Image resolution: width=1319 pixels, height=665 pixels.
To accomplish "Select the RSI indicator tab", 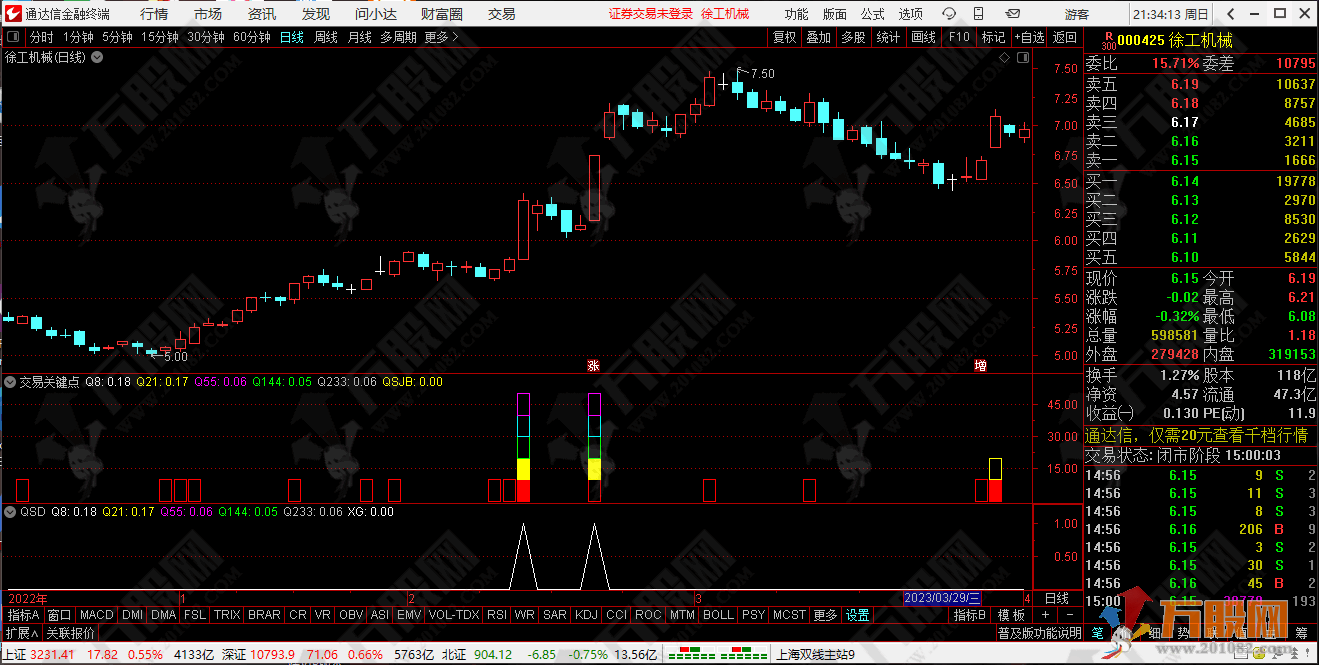I will pyautogui.click(x=496, y=615).
